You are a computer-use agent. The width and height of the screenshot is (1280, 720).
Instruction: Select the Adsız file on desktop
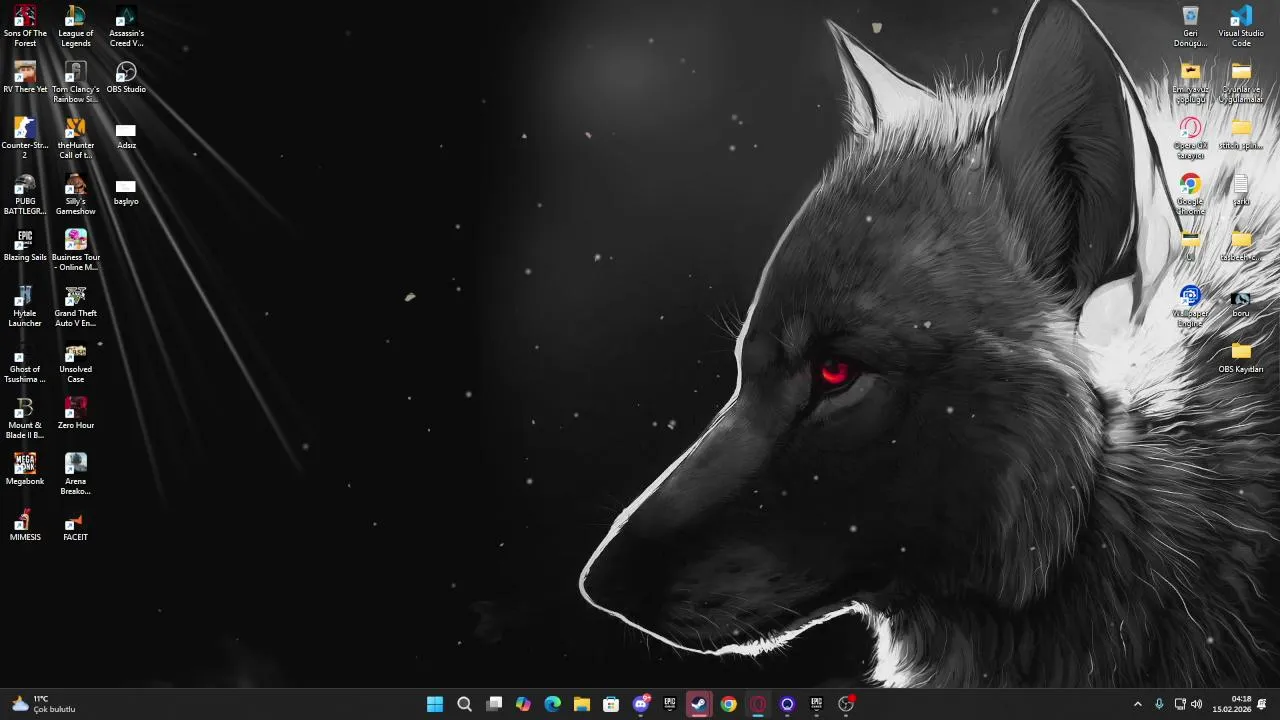click(126, 136)
